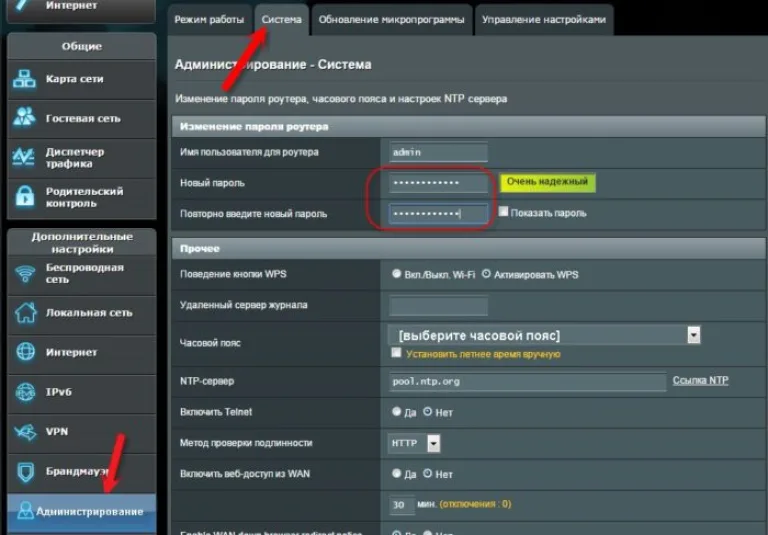Open the VPN sidebar label
This screenshot has width=768, height=535.
coord(56,432)
